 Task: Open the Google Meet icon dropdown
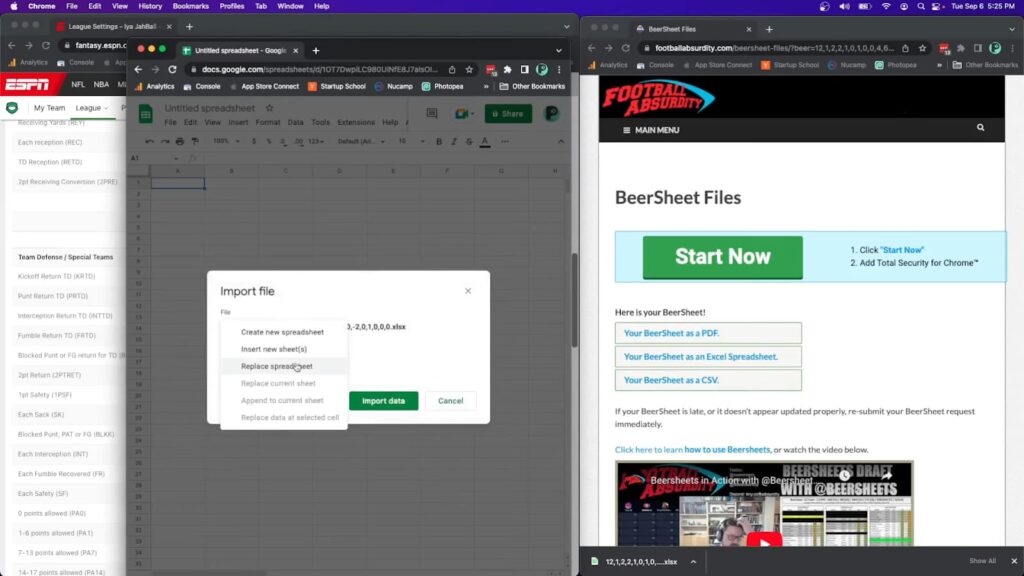464,114
